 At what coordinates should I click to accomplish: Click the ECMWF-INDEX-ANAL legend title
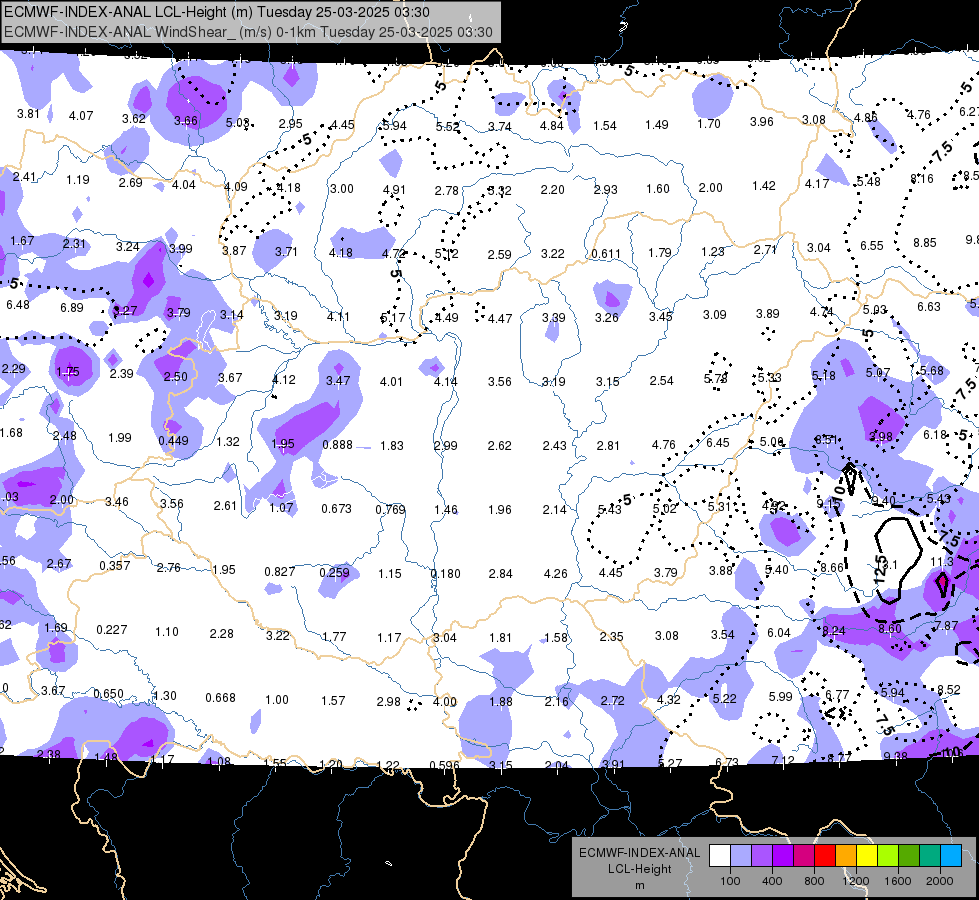coord(639,853)
